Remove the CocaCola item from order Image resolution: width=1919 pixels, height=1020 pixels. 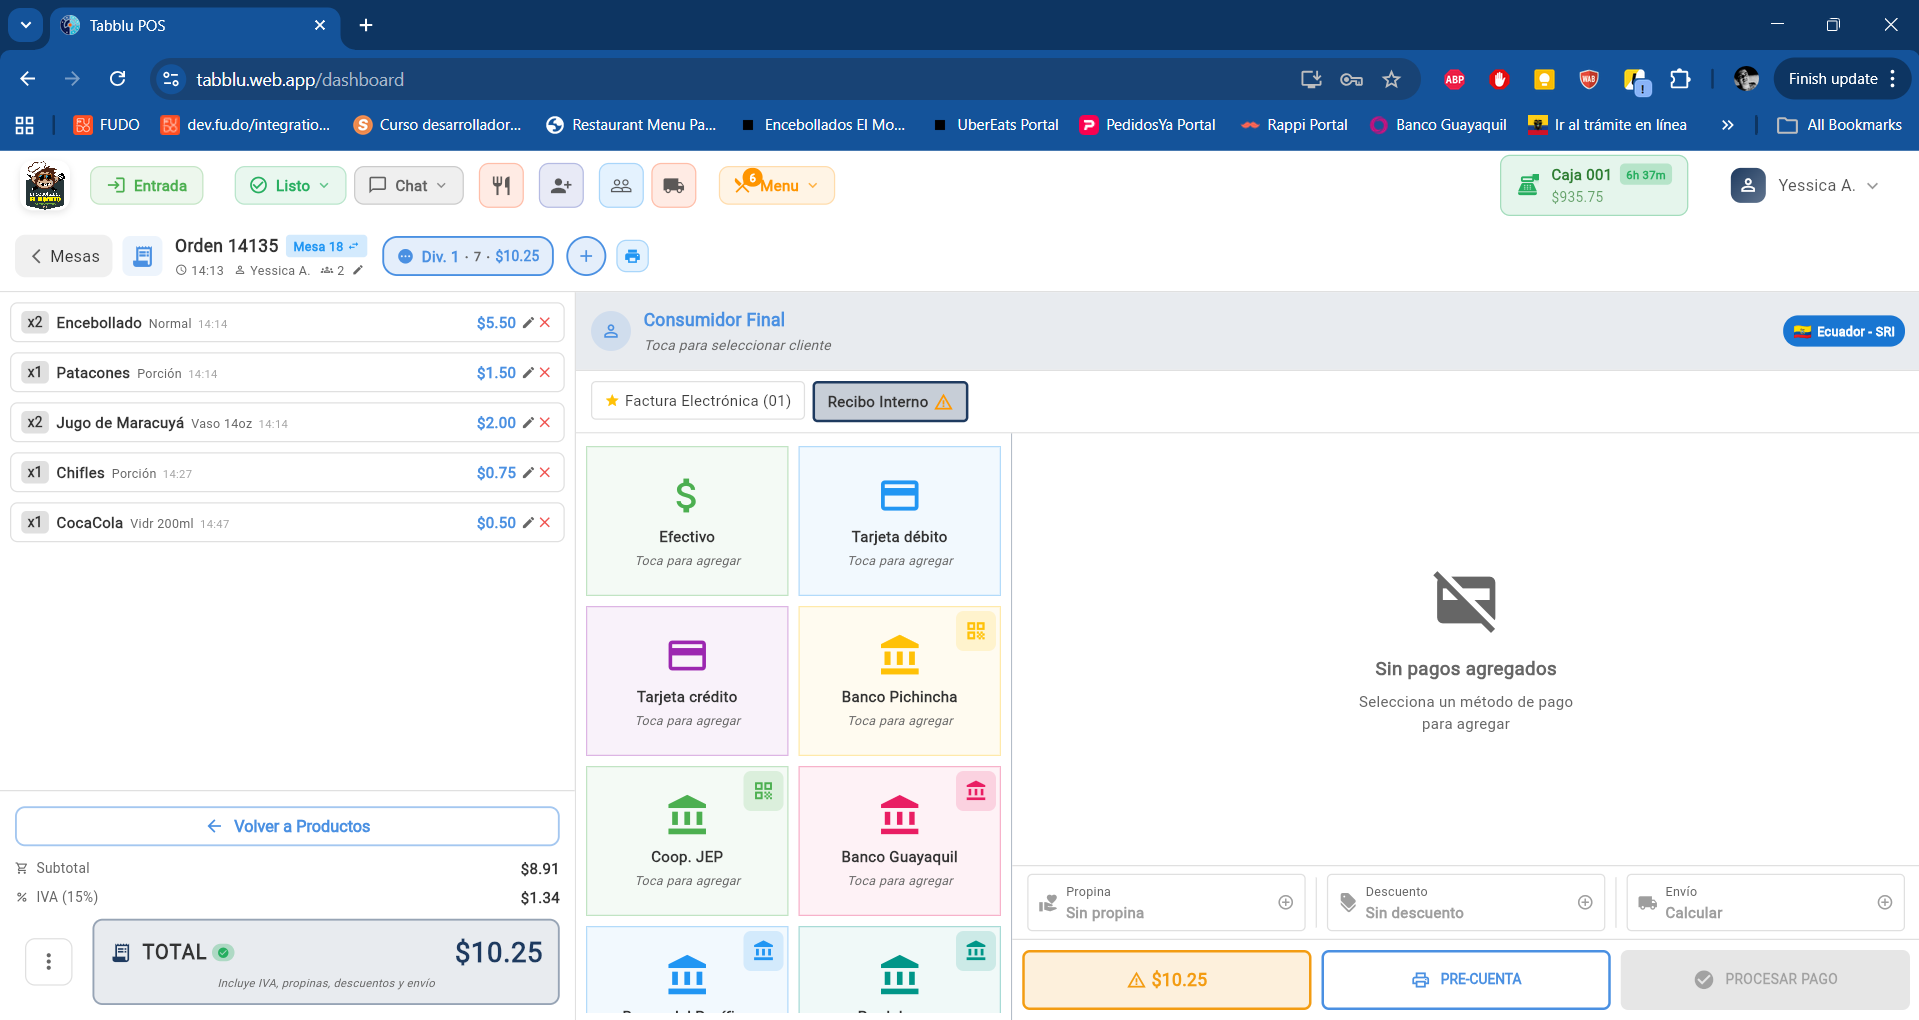(x=545, y=523)
